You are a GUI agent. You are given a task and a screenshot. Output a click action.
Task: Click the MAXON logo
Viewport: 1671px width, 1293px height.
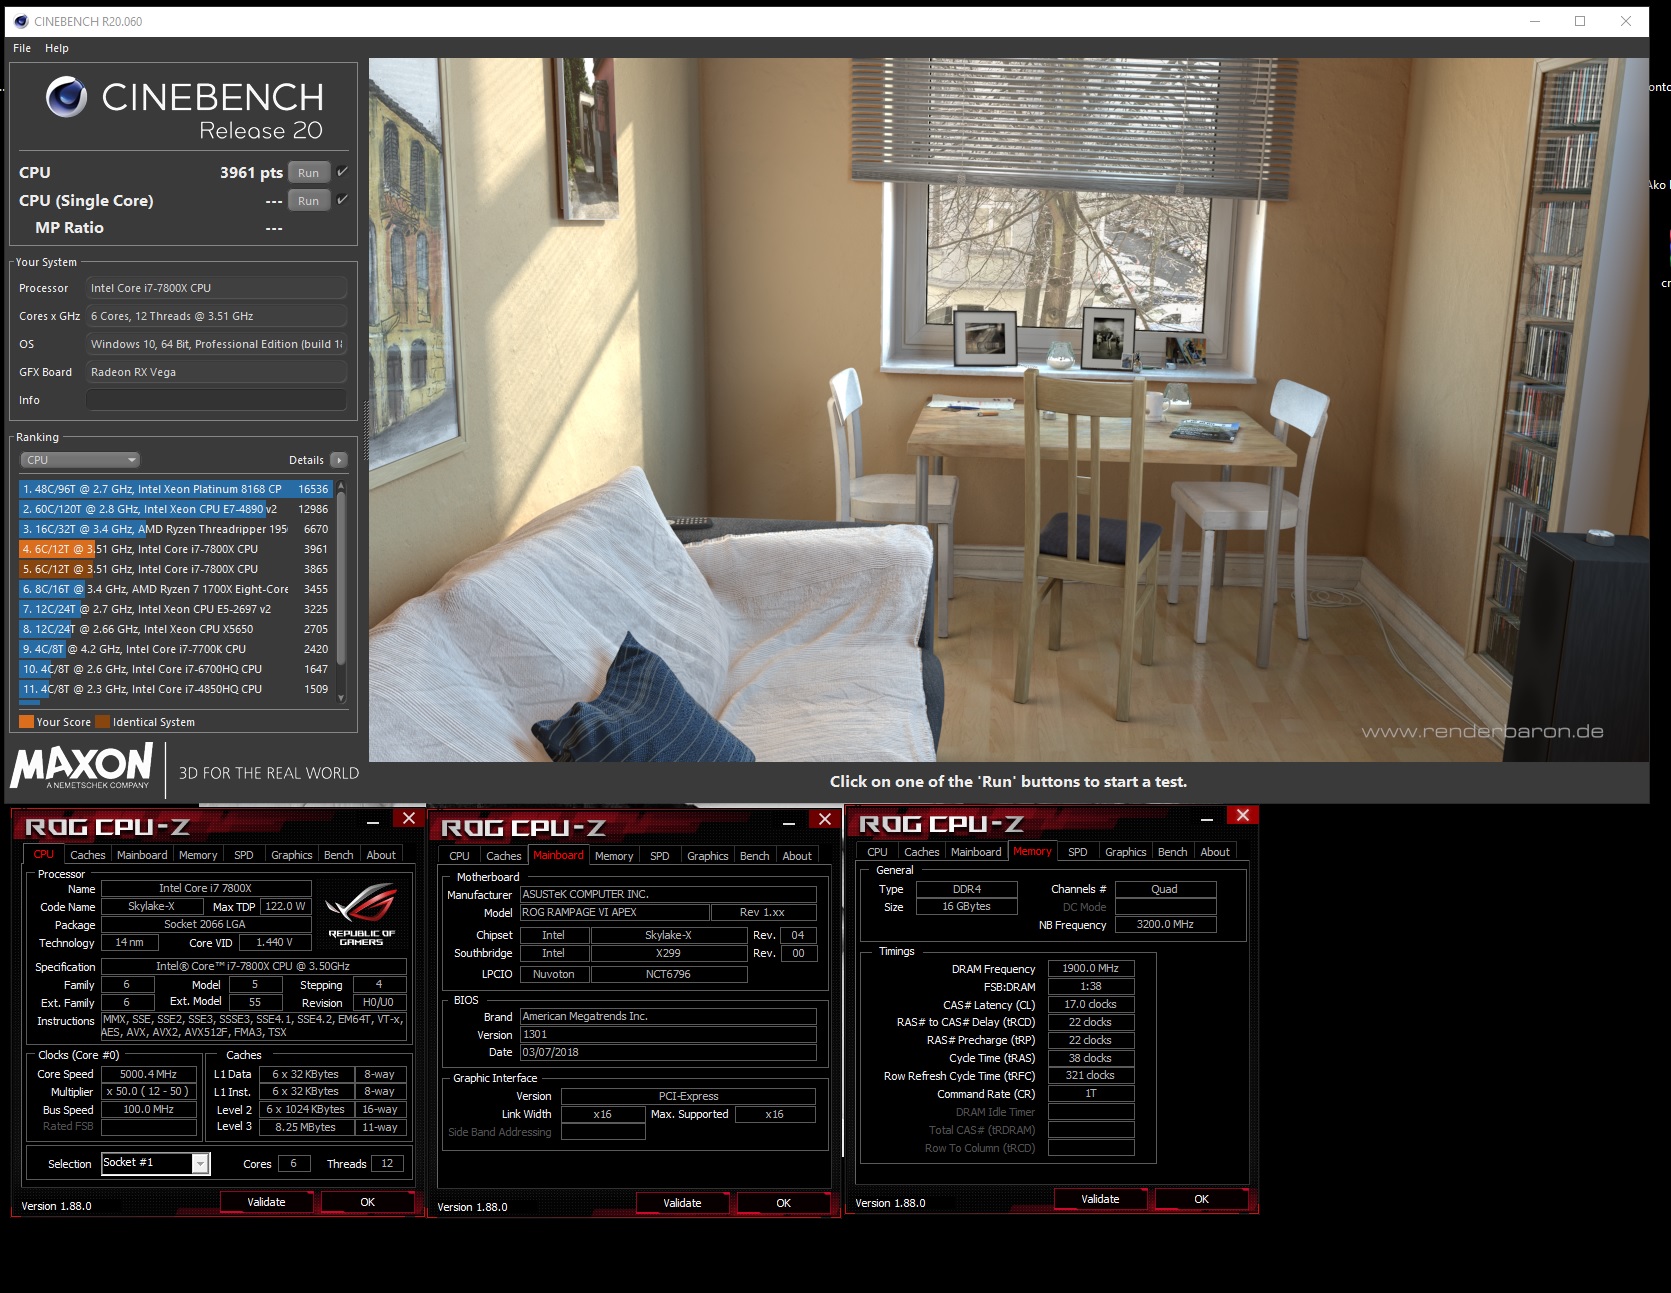coord(82,767)
